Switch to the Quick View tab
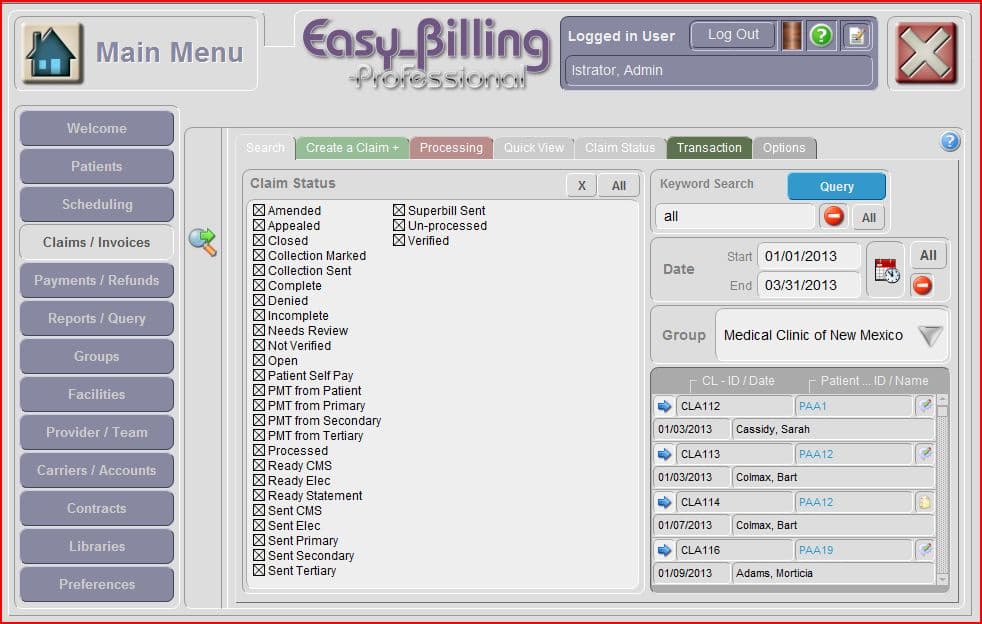The image size is (982, 624). click(534, 147)
